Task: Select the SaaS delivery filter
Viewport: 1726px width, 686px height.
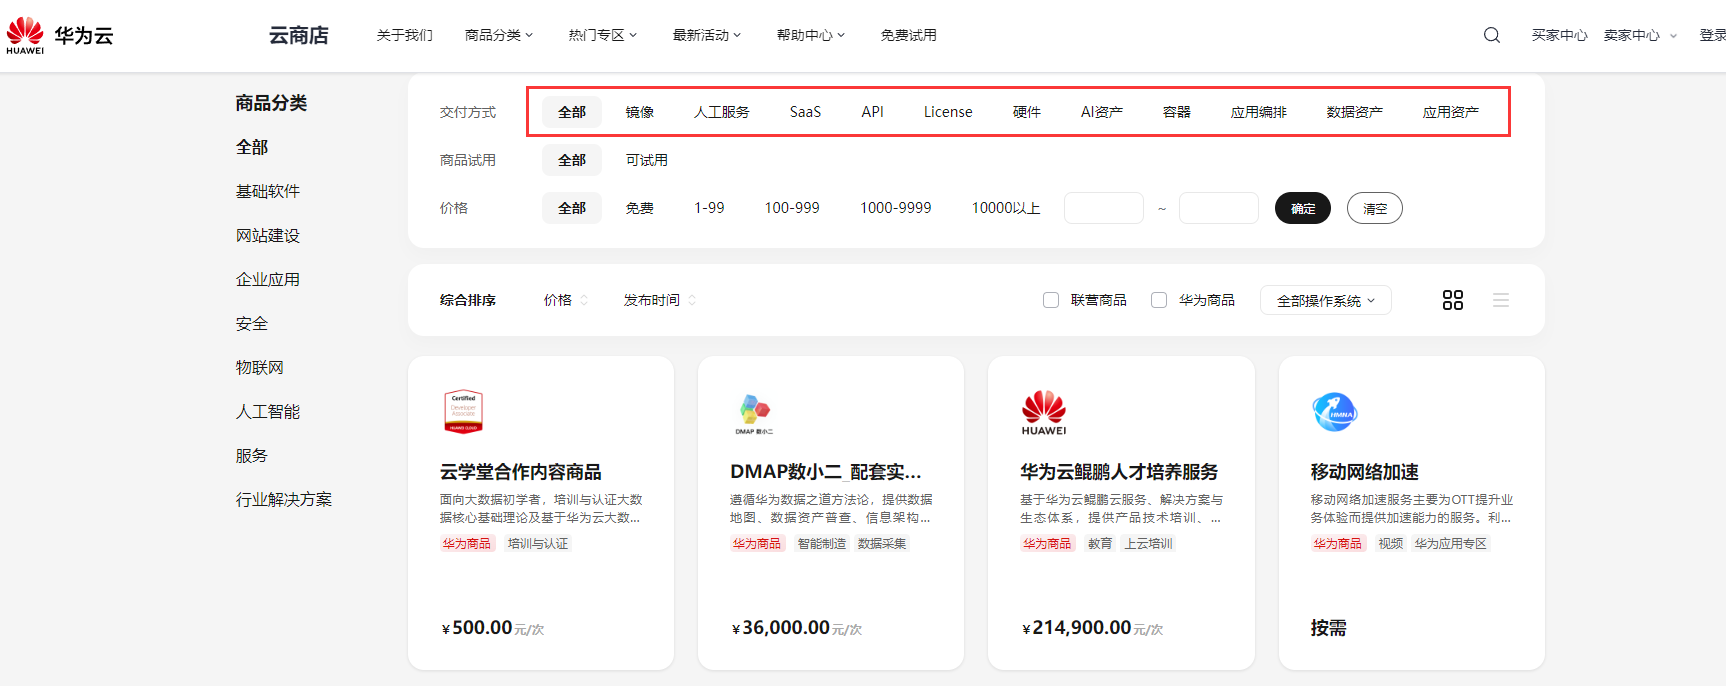Action: 805,112
